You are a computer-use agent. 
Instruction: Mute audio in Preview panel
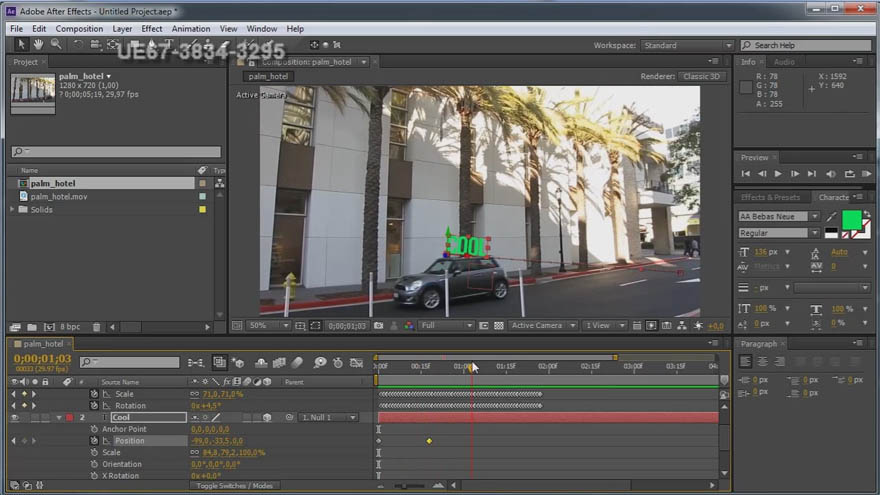(x=831, y=174)
